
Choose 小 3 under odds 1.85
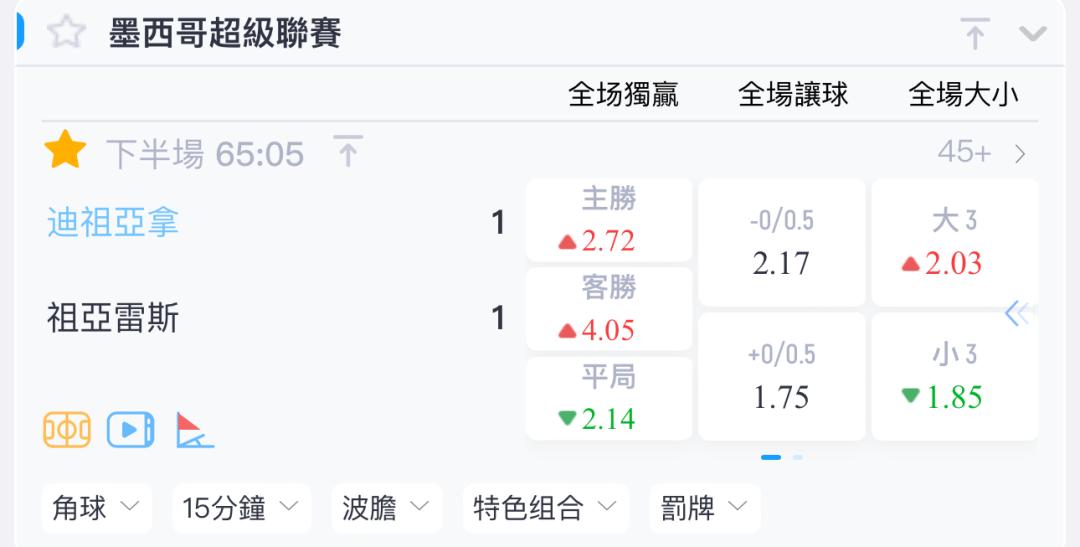point(955,376)
